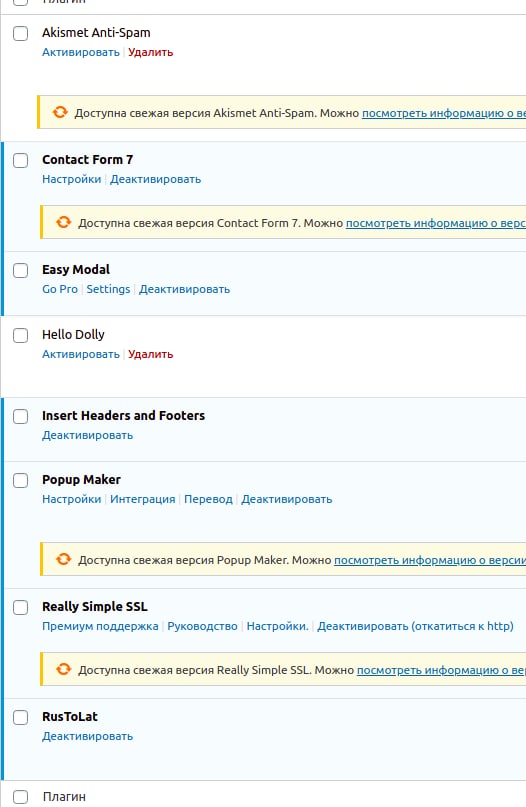The image size is (526, 807).
Task: Click Премиум поддержка for Really Simple SSL
Action: click(x=100, y=626)
